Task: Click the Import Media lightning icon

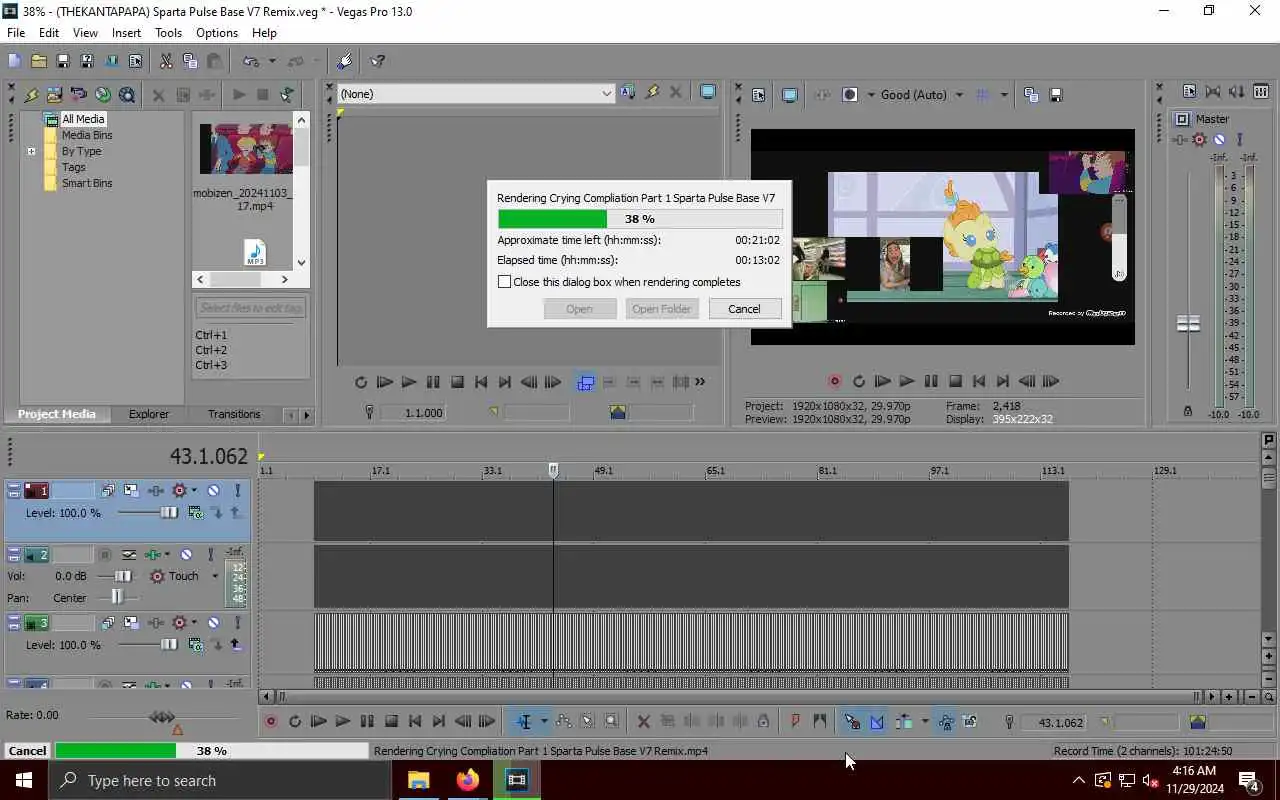Action: (x=30, y=95)
